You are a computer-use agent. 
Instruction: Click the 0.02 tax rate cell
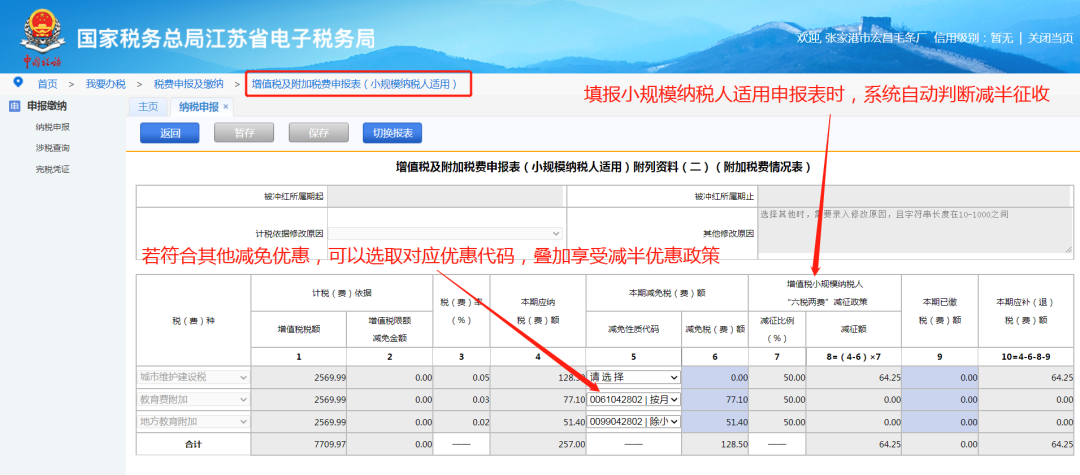(x=461, y=421)
